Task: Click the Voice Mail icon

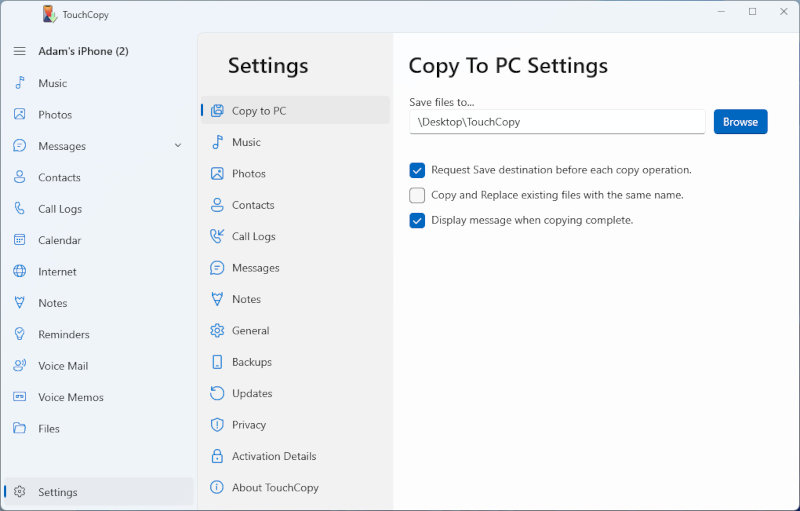Action: (x=19, y=365)
